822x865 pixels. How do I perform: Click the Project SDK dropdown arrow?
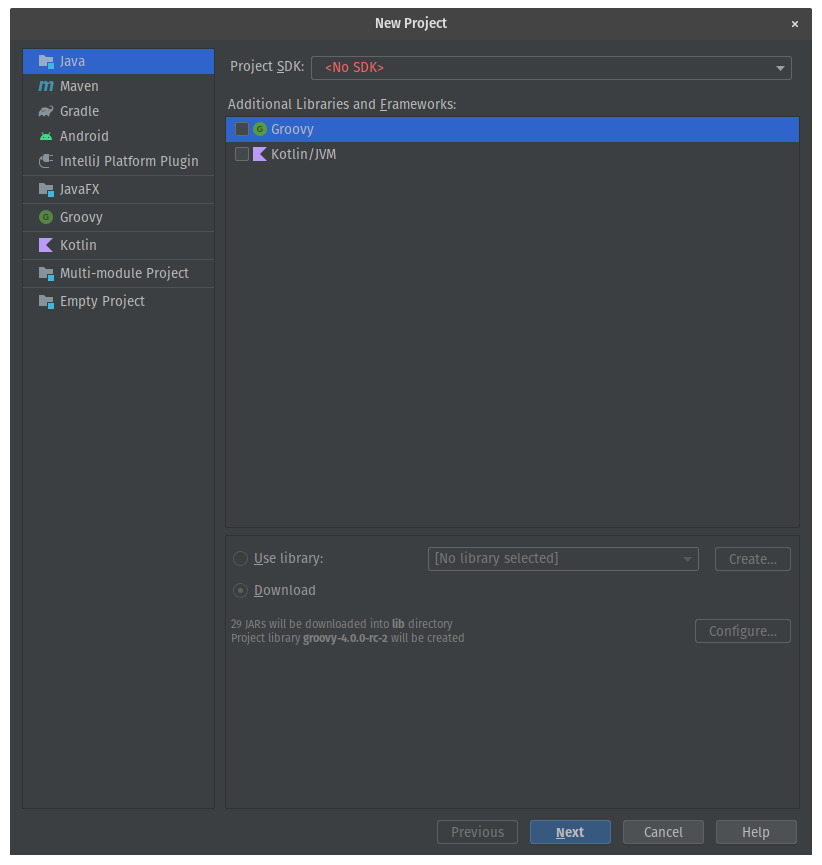pos(780,68)
